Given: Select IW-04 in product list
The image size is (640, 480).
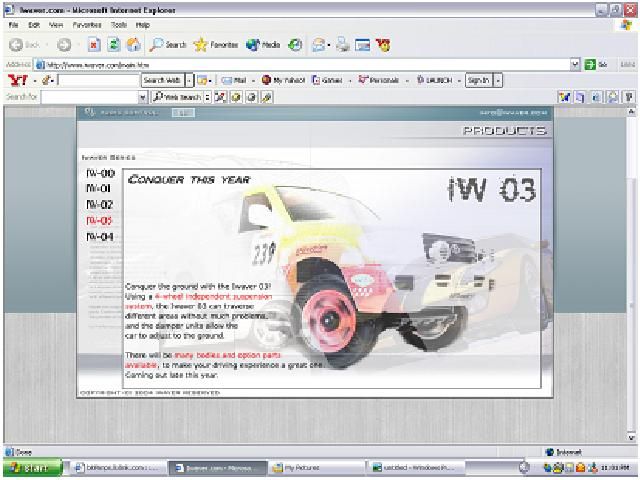Looking at the screenshot, I should tap(100, 237).
